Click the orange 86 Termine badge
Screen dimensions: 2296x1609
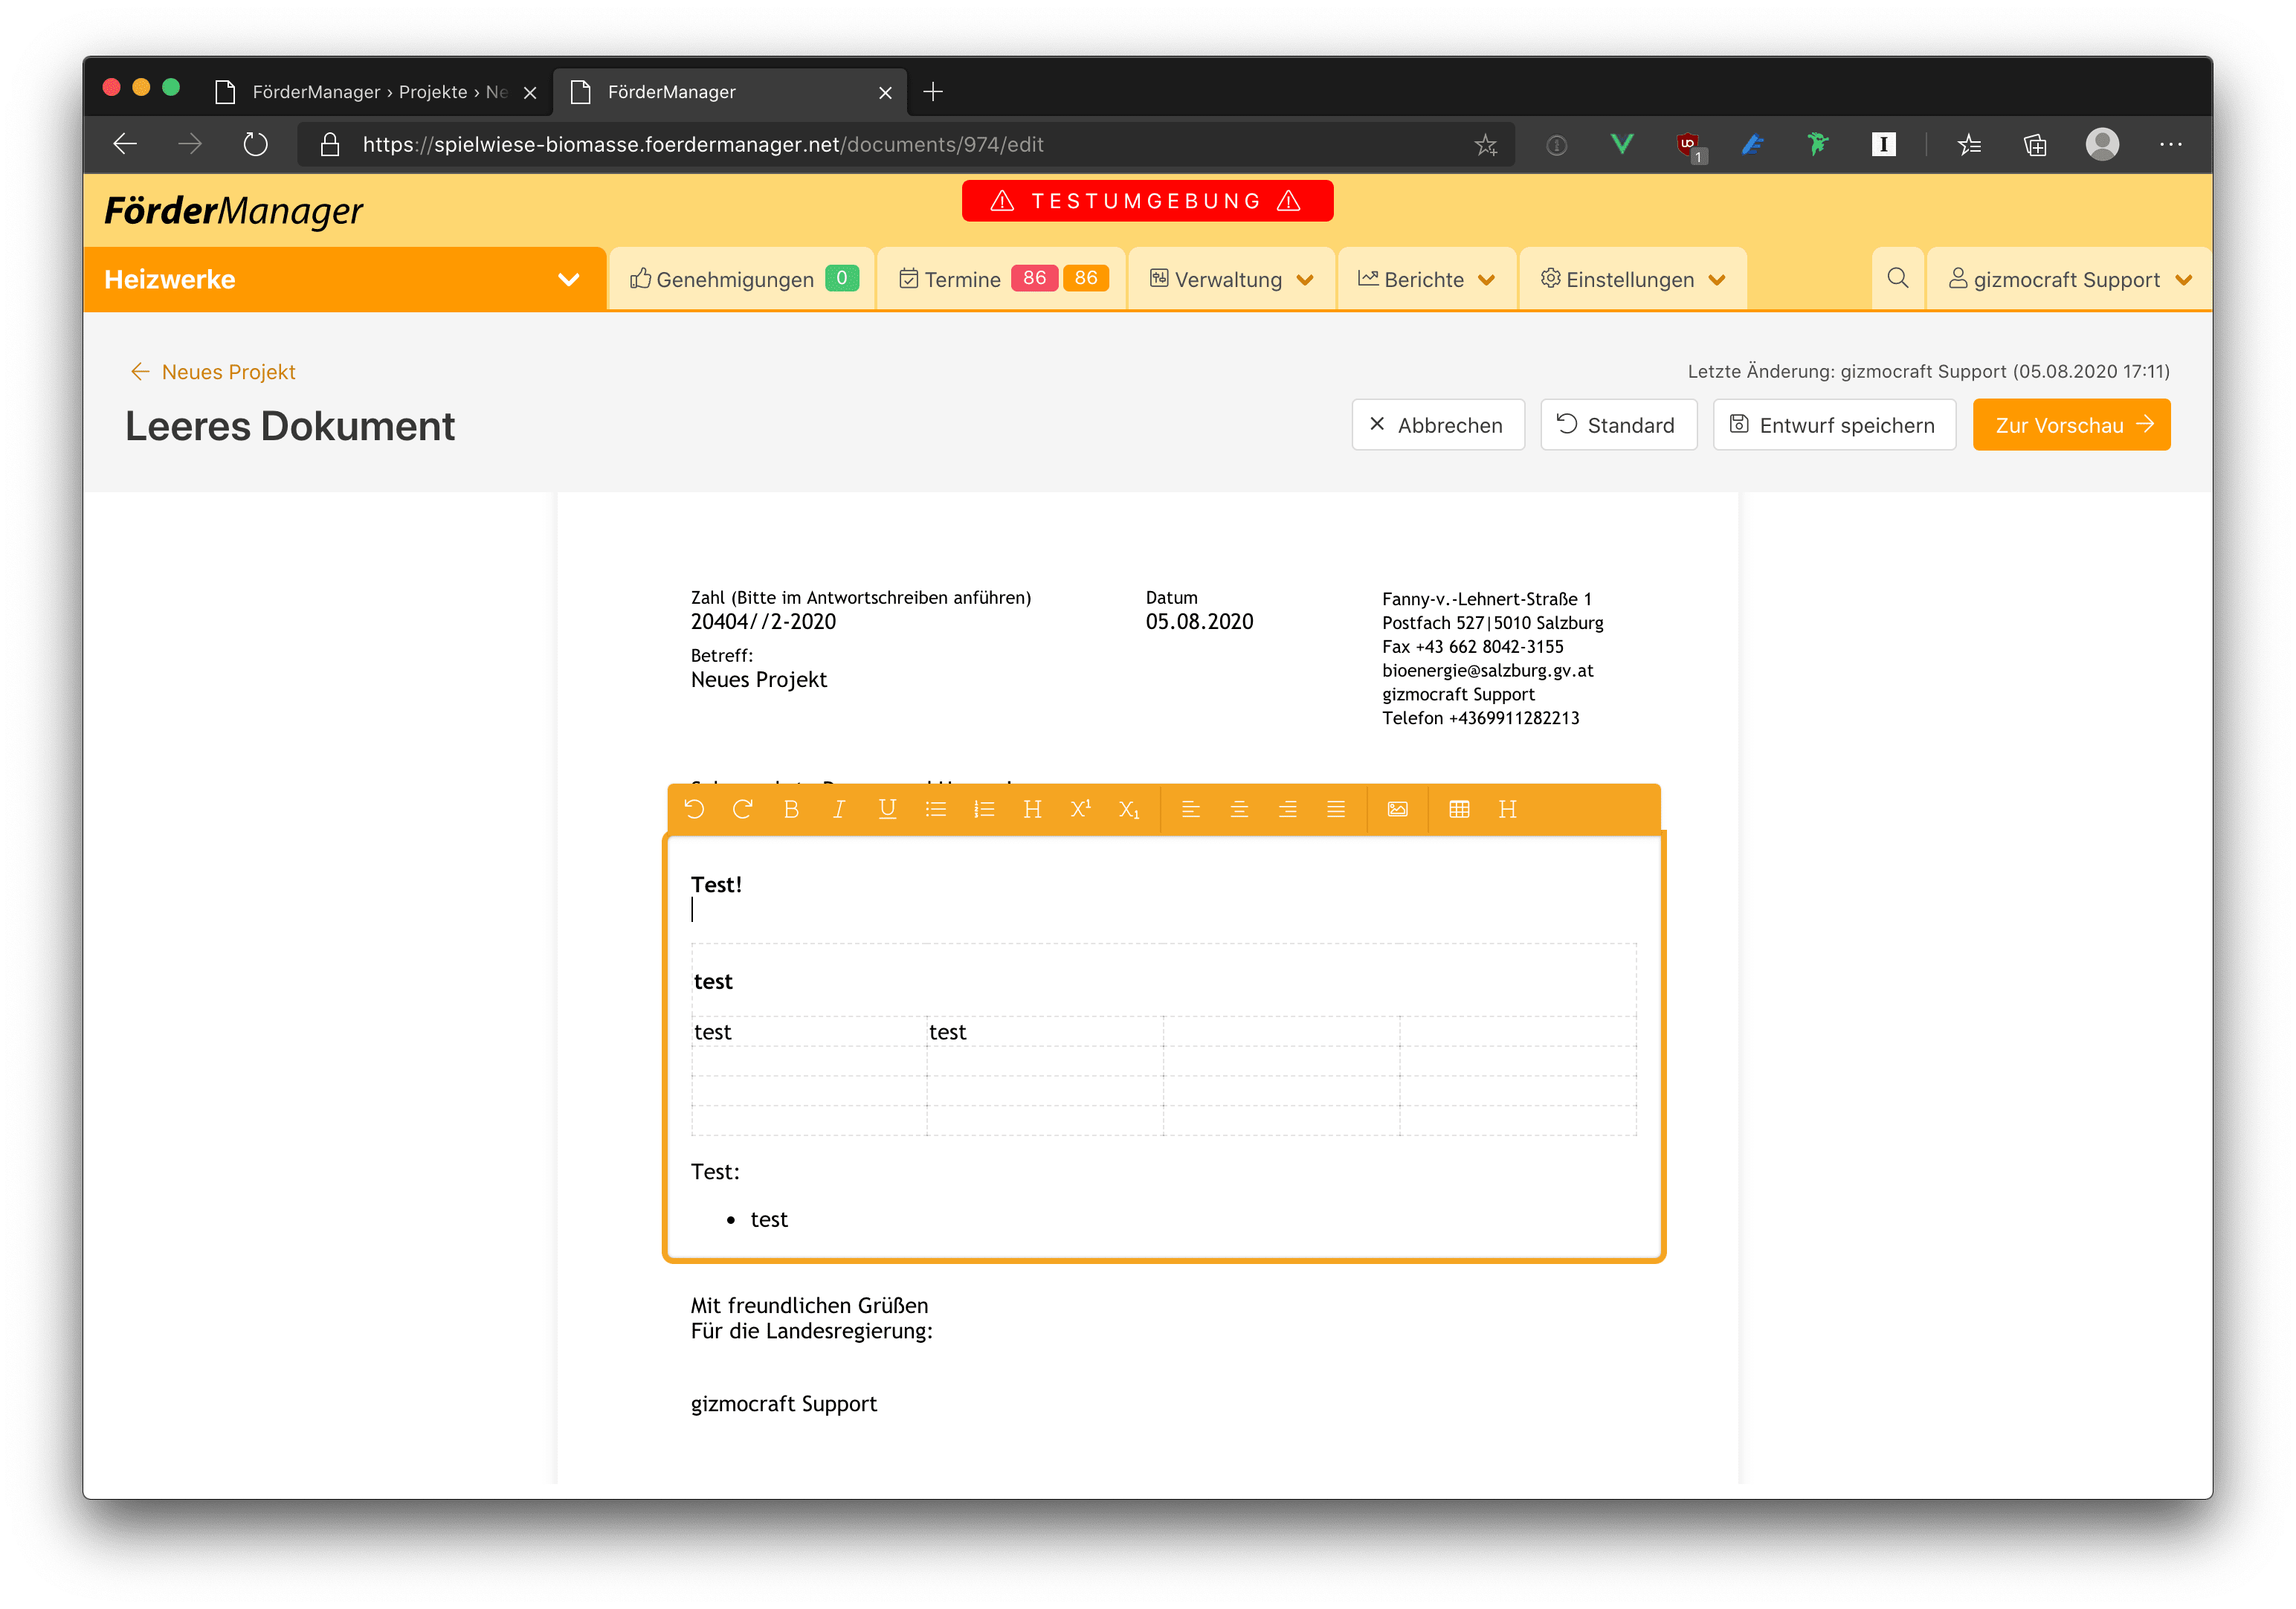[1086, 278]
